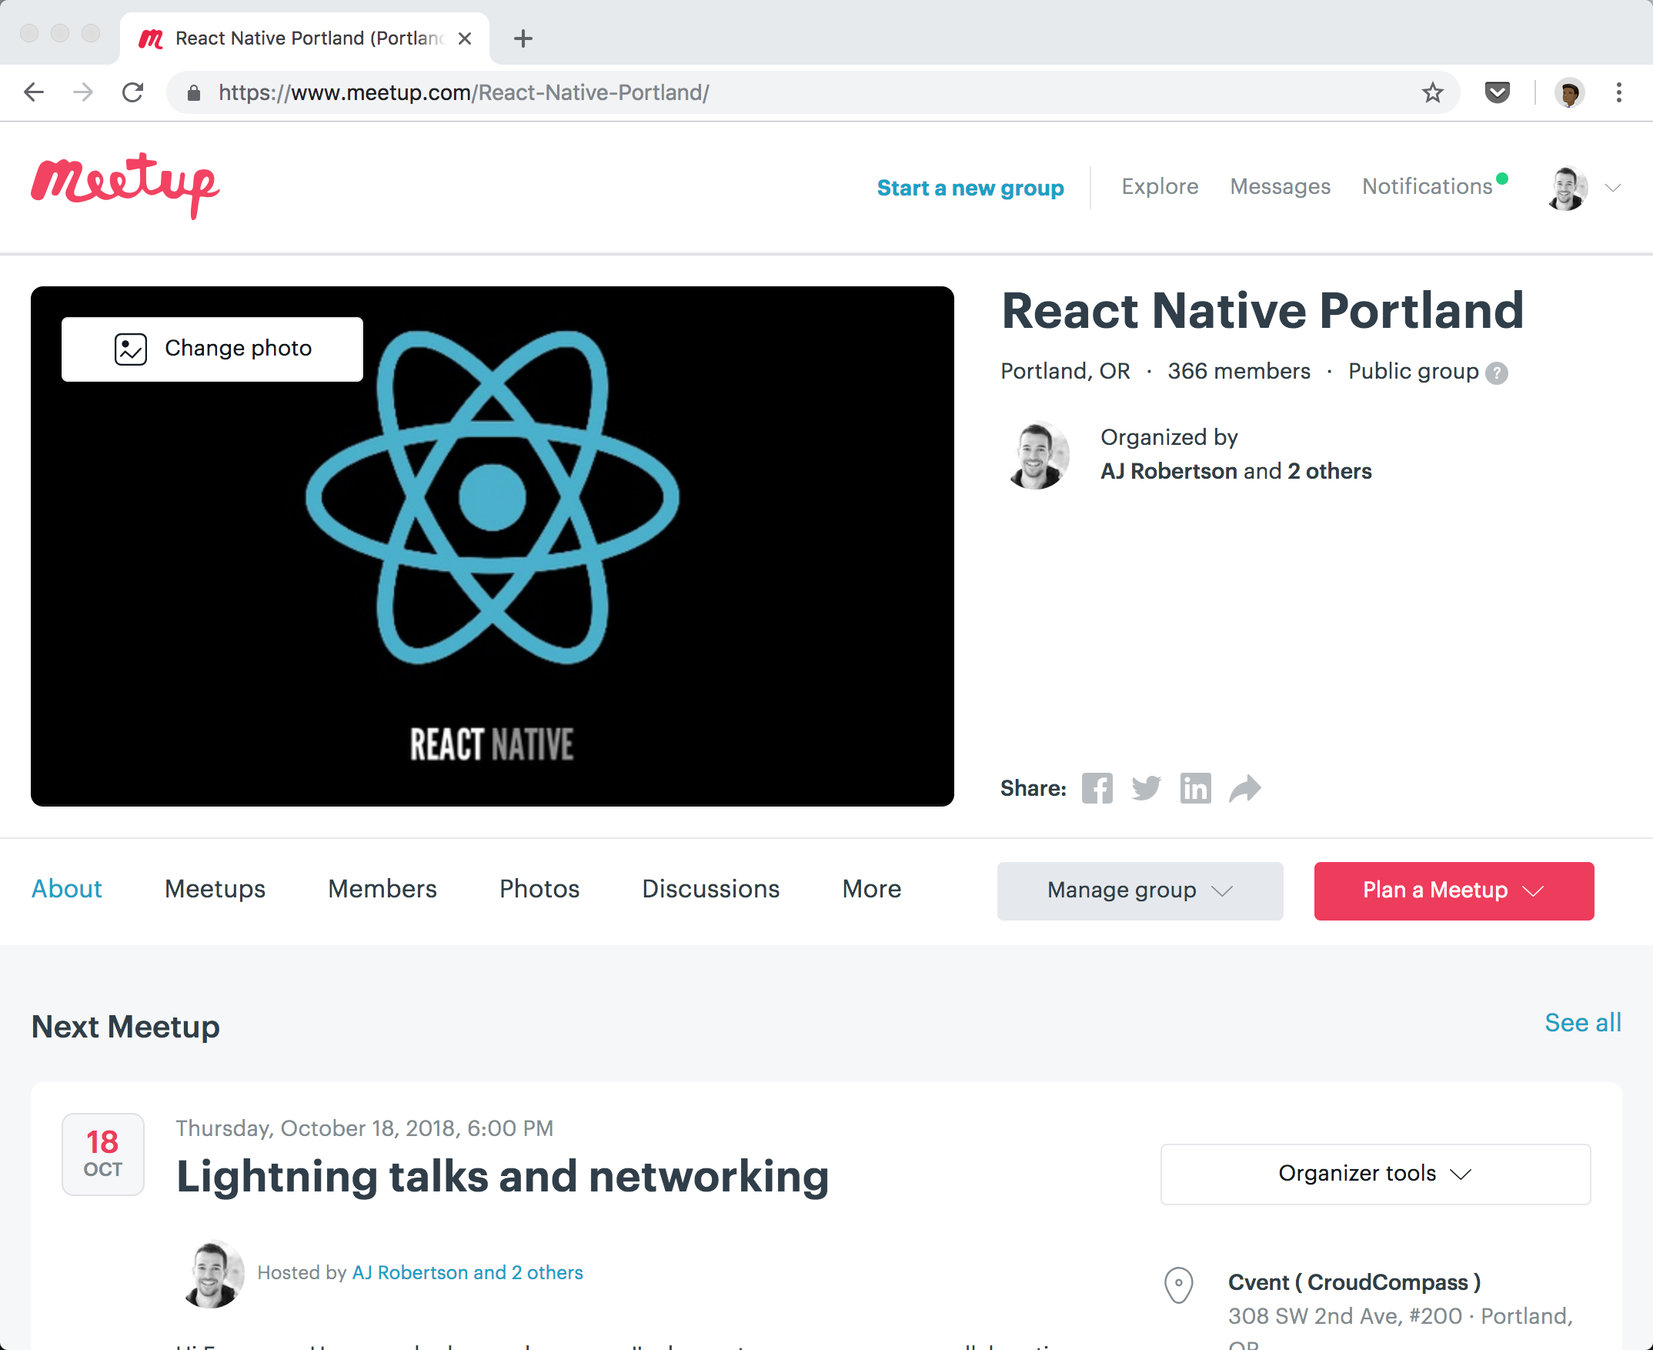
Task: Bookmark this page with the star
Action: (1432, 93)
